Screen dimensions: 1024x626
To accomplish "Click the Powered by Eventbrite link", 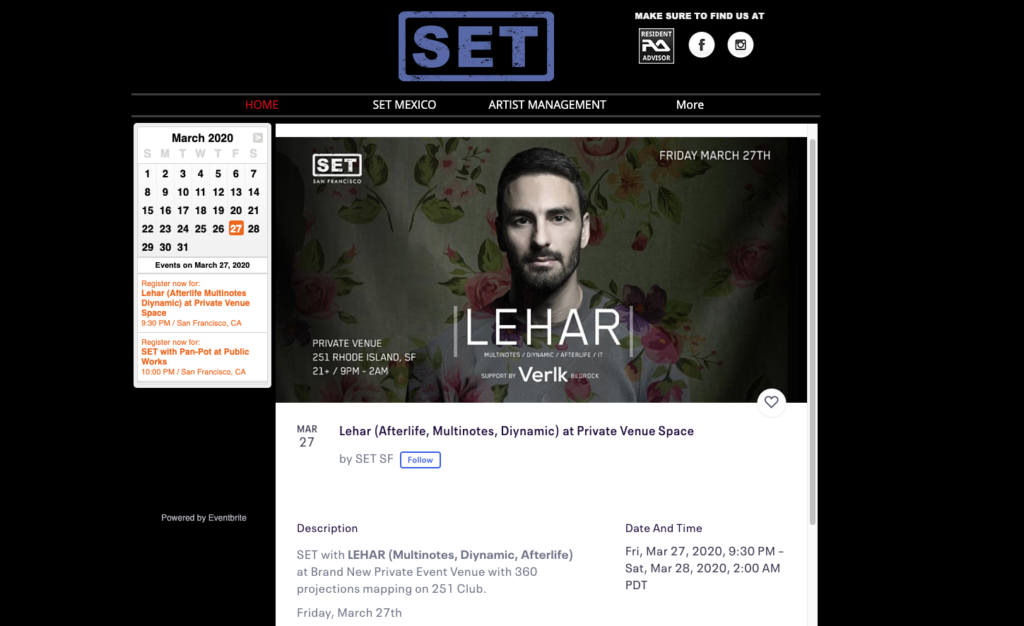I will [204, 518].
